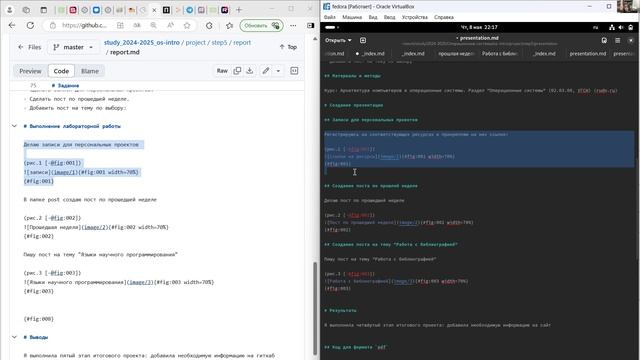Switch to Code view

(x=61, y=71)
